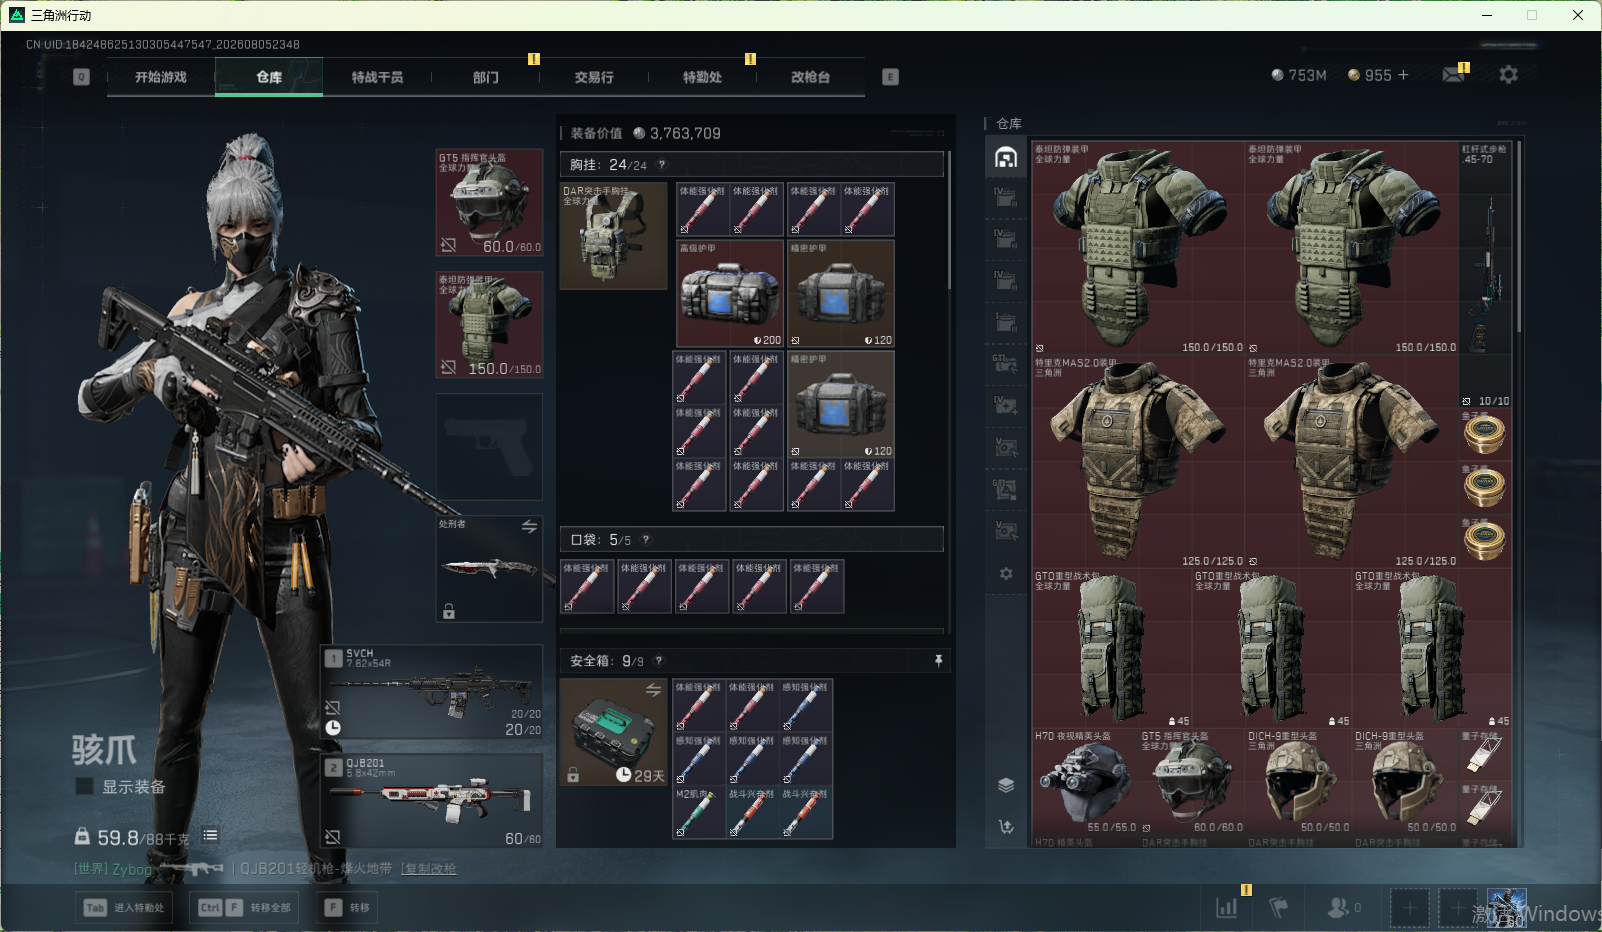Click the E key next-tab icon

pos(890,77)
